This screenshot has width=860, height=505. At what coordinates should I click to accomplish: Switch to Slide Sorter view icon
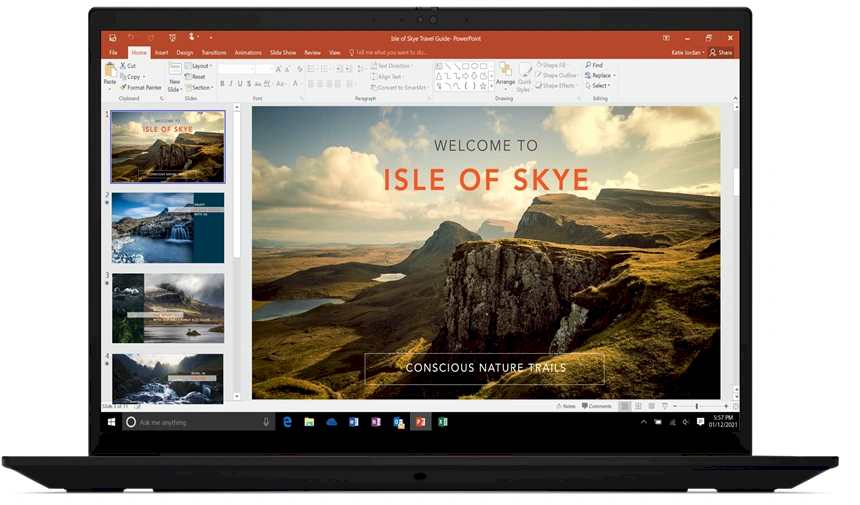click(638, 406)
